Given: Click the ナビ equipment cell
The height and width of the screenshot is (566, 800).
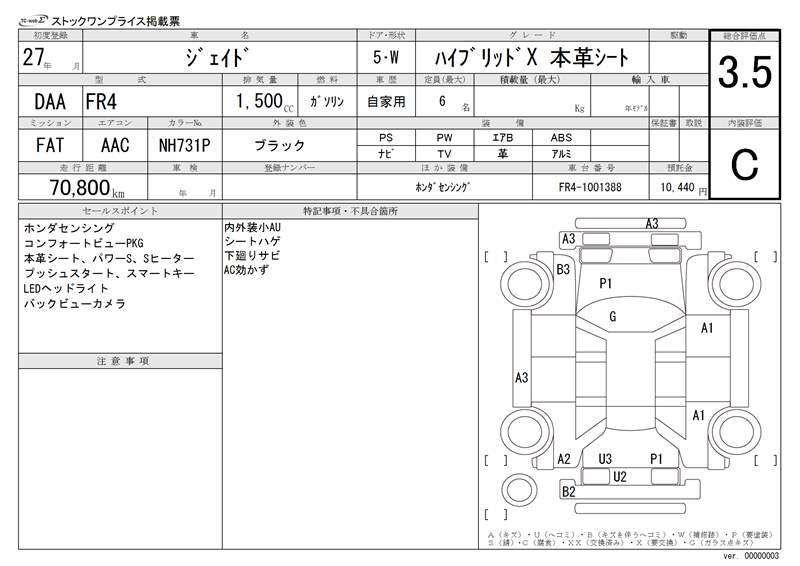Looking at the screenshot, I should tap(386, 154).
